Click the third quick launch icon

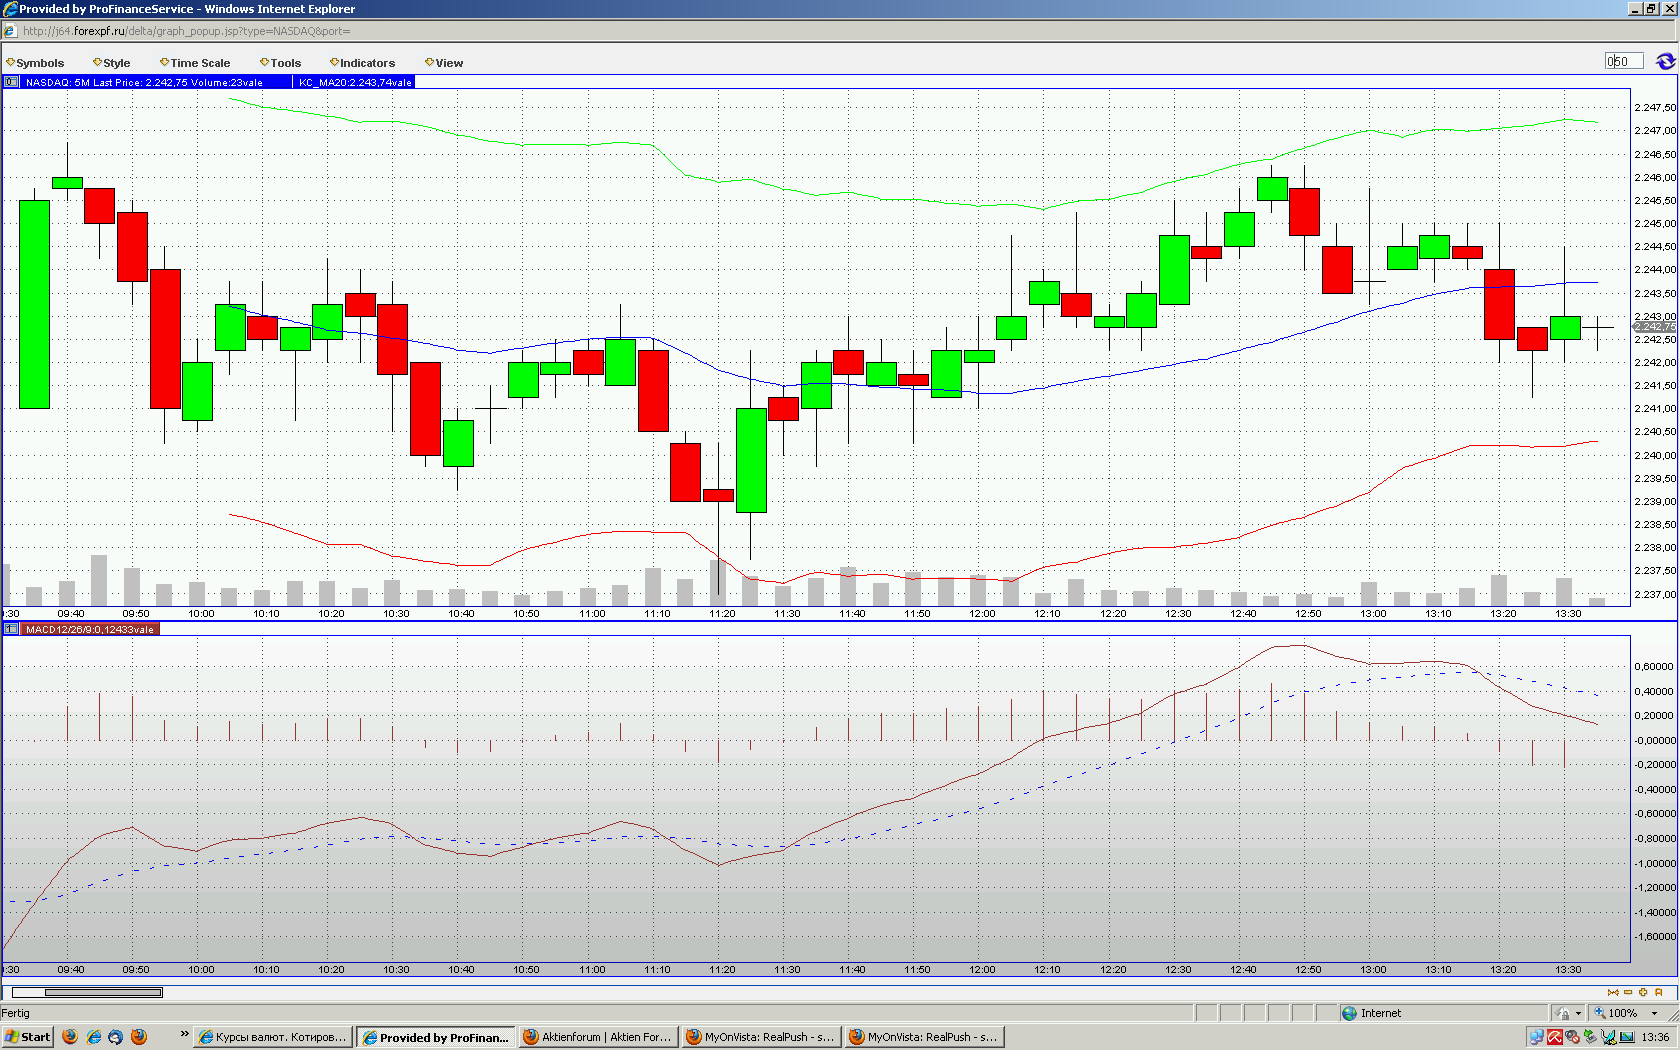tap(116, 1037)
